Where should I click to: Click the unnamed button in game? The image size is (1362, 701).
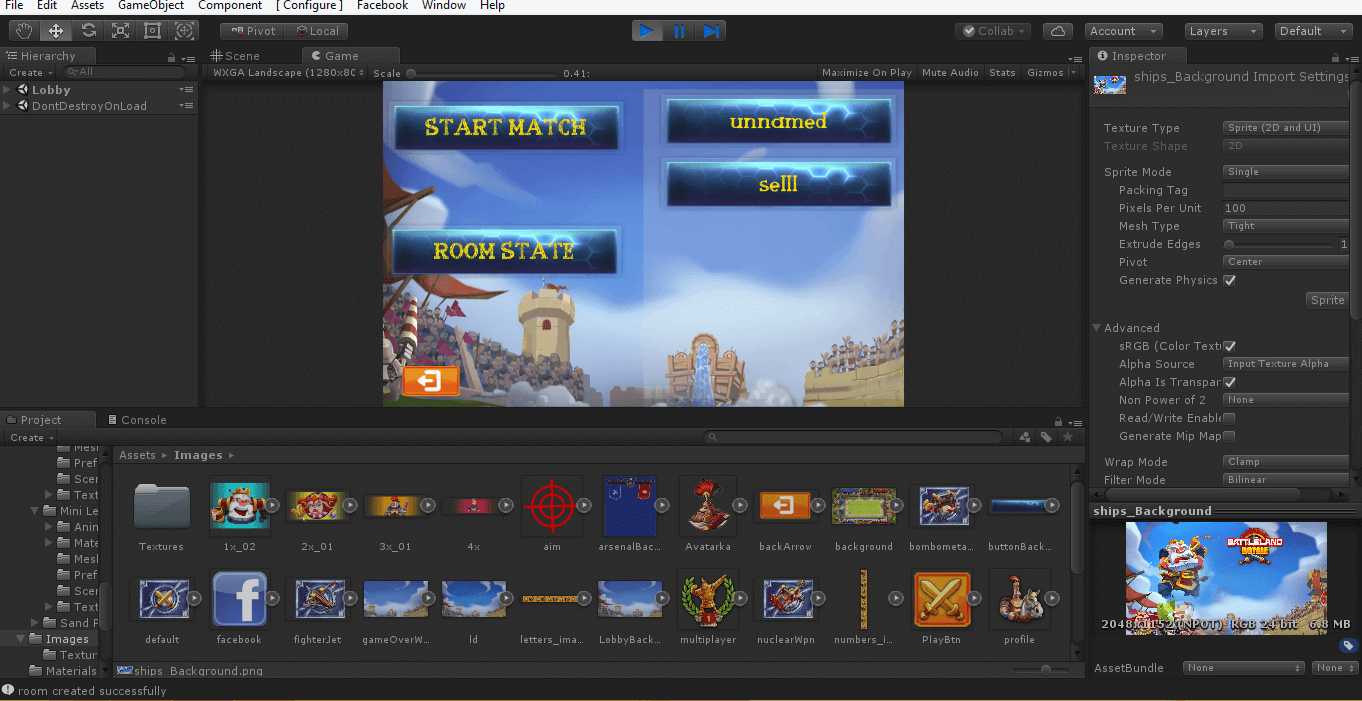click(x=778, y=122)
